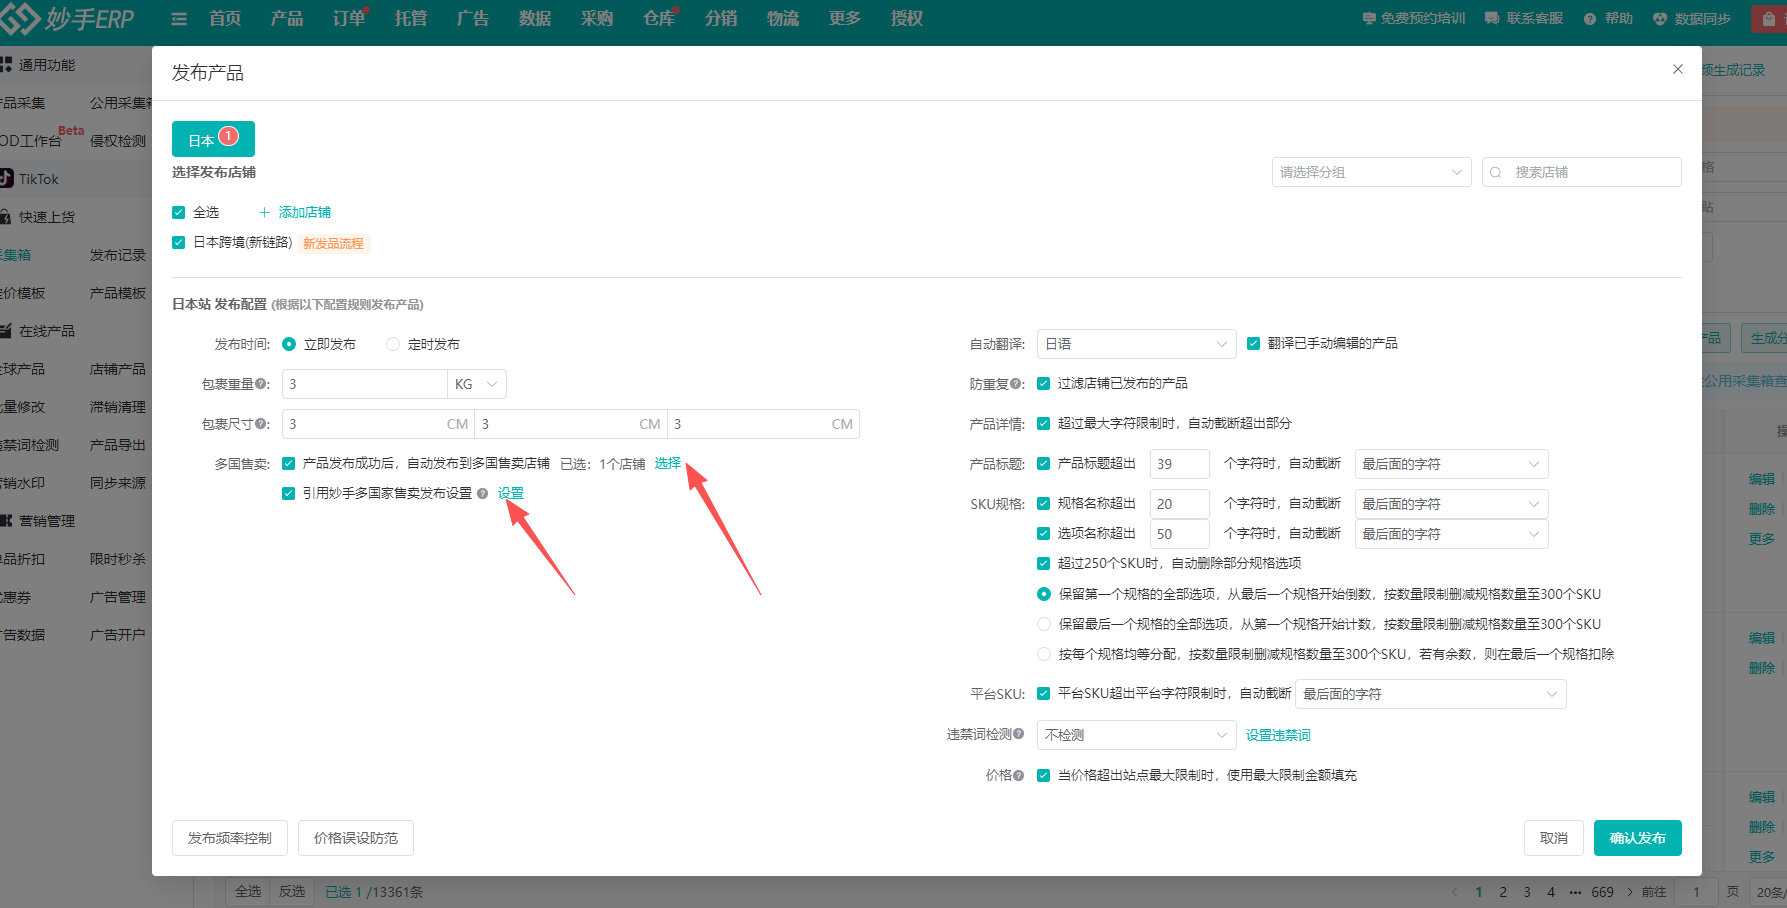Select 保留第一个规格的全部选项 radio option
The height and width of the screenshot is (908, 1787).
pos(1044,594)
